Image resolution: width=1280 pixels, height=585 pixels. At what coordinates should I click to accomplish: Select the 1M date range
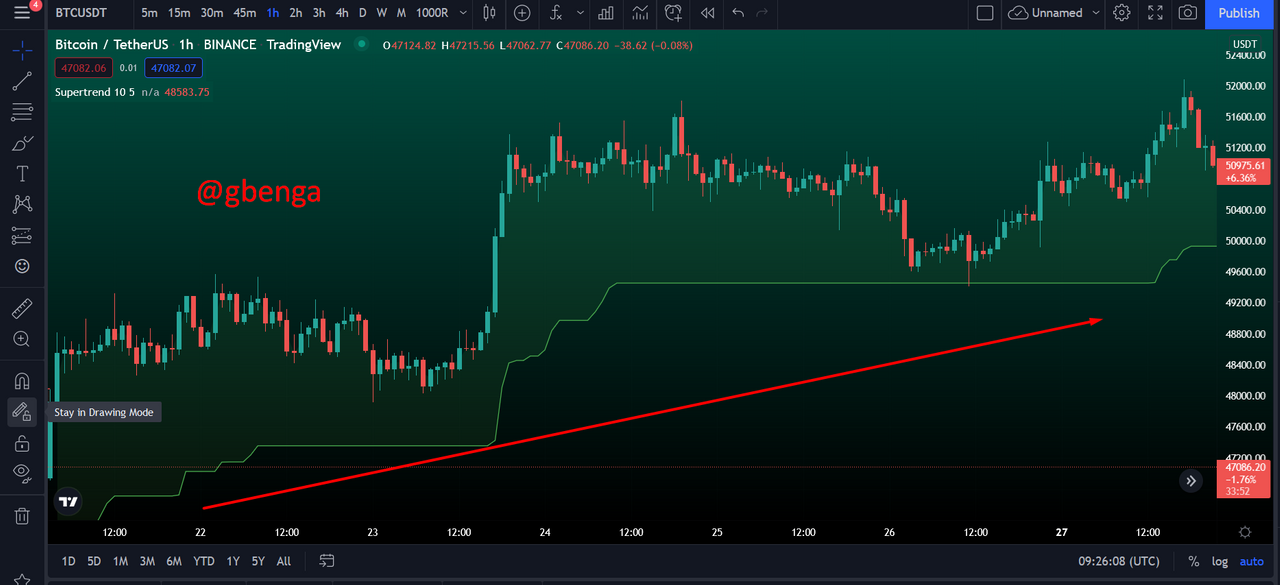tap(120, 561)
